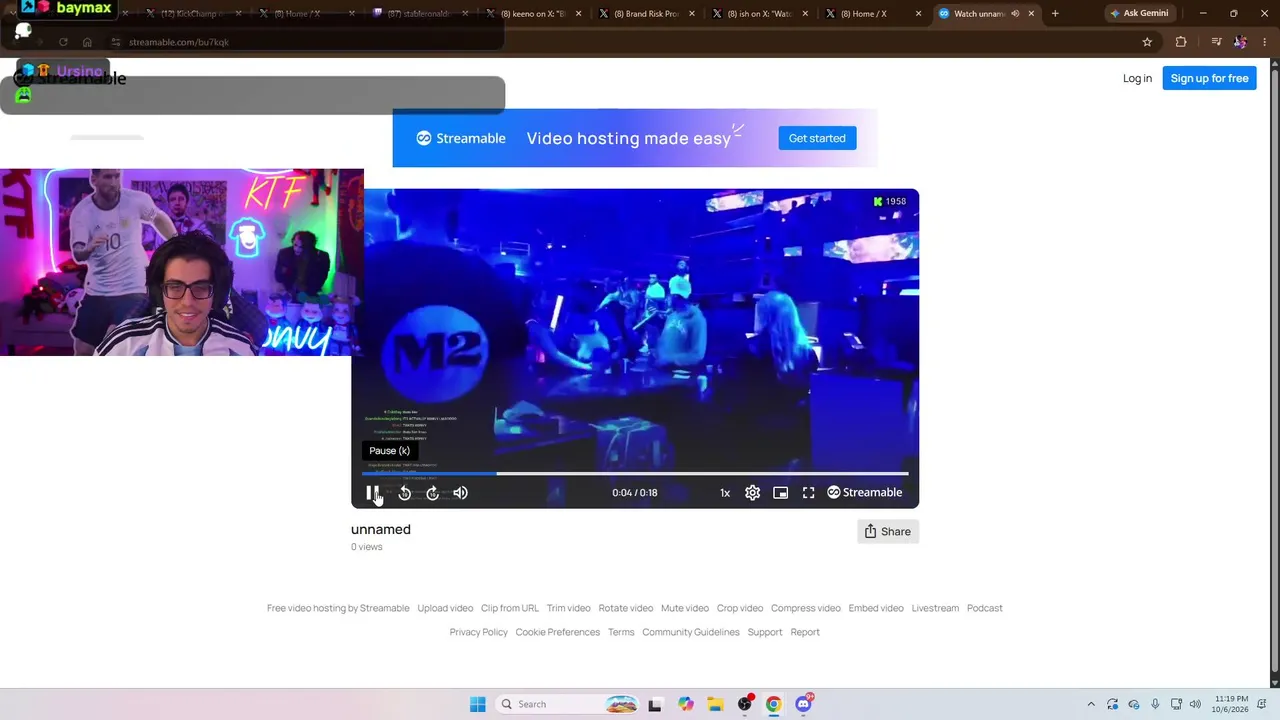Open the Upload video footer link
The width and height of the screenshot is (1280, 720).
pos(445,608)
